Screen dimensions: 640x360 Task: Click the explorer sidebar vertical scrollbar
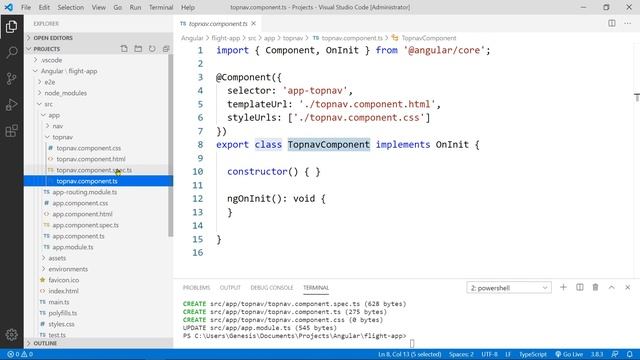coord(171,145)
